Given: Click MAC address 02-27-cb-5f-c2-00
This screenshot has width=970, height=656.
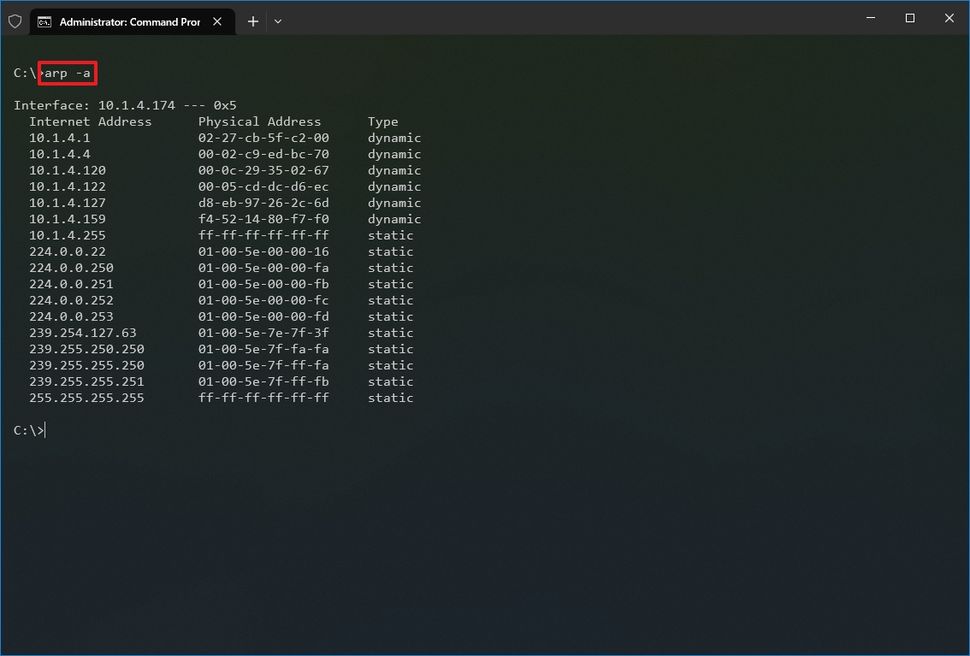Looking at the screenshot, I should 264,137.
